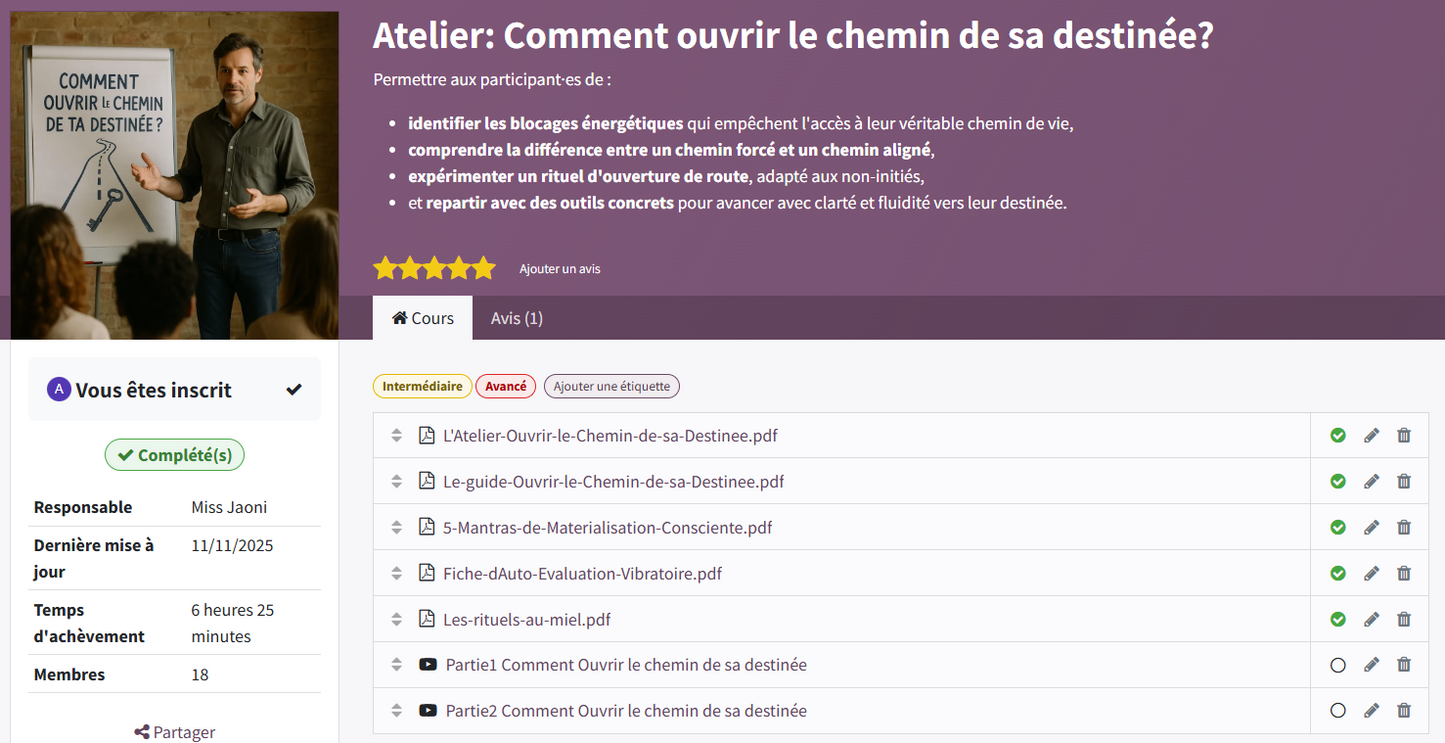Viewport: 1445px width, 743px height.
Task: Click Ajouter une étiquette
Action: pos(611,385)
